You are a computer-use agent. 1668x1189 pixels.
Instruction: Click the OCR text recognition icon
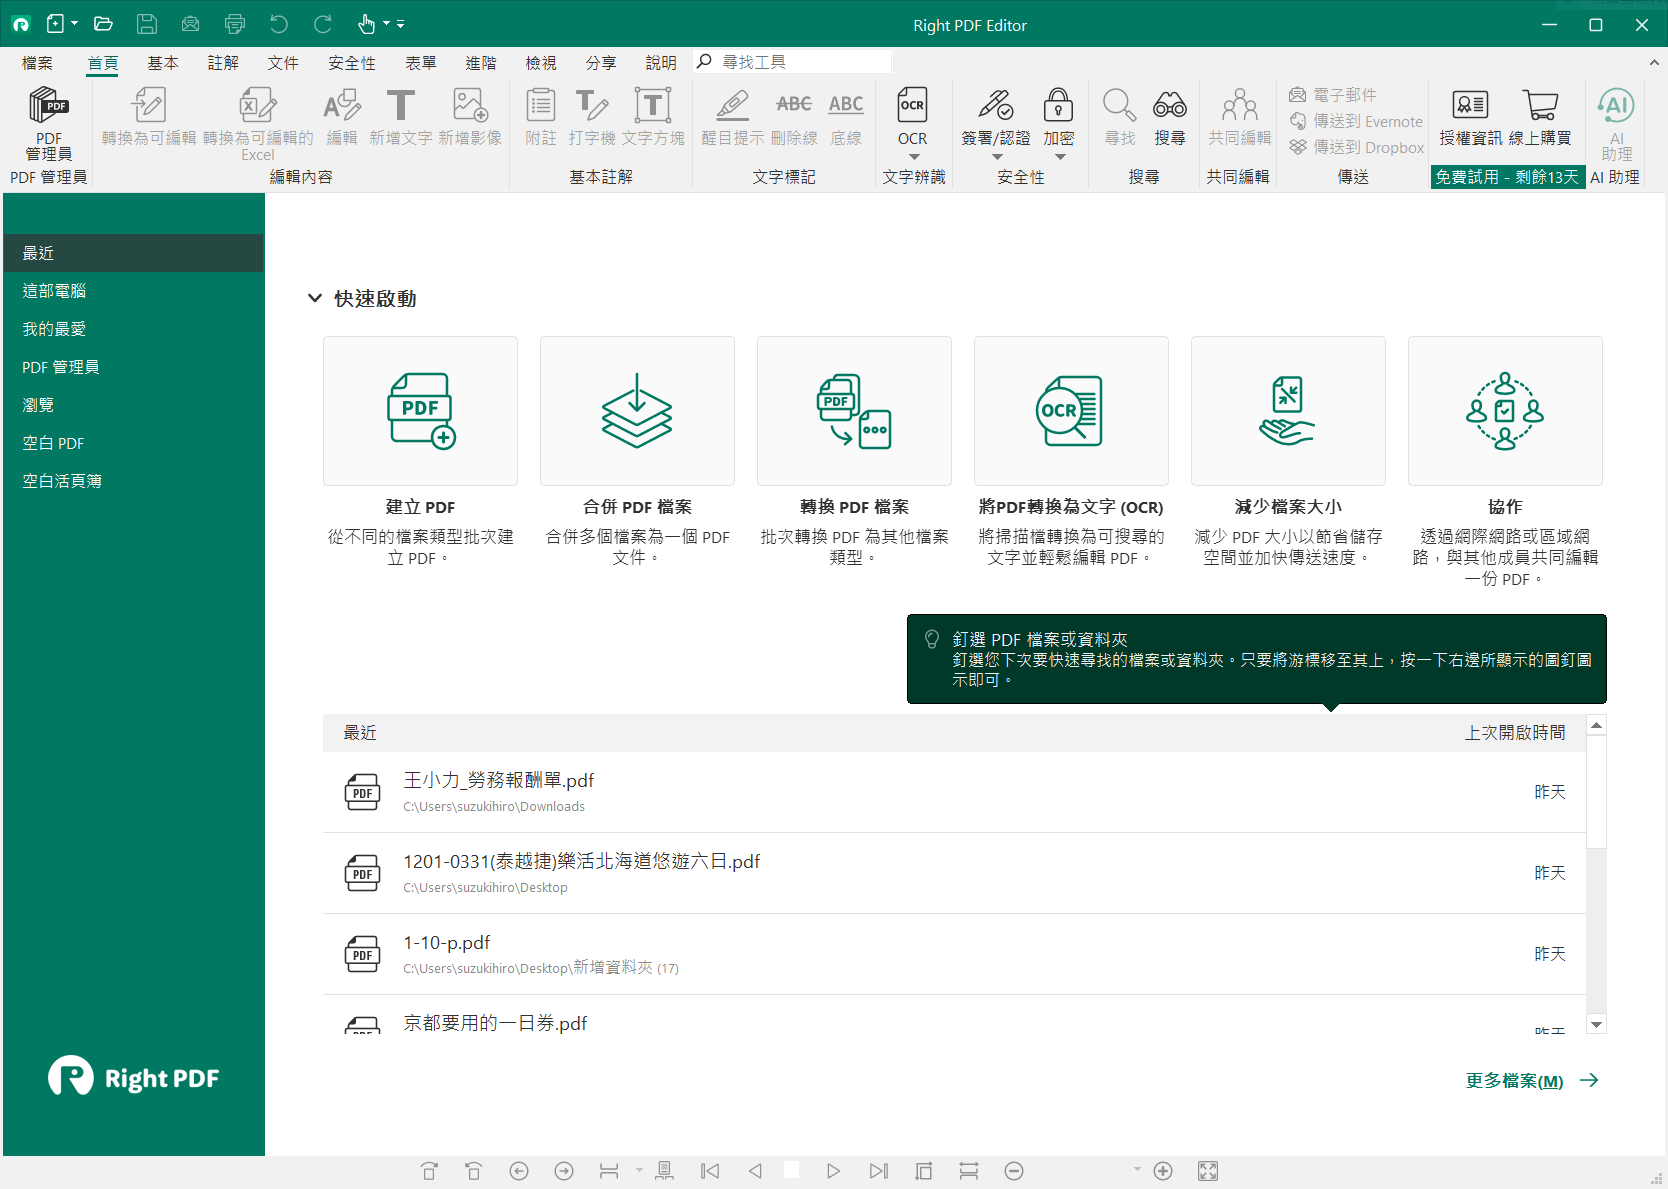[x=912, y=106]
